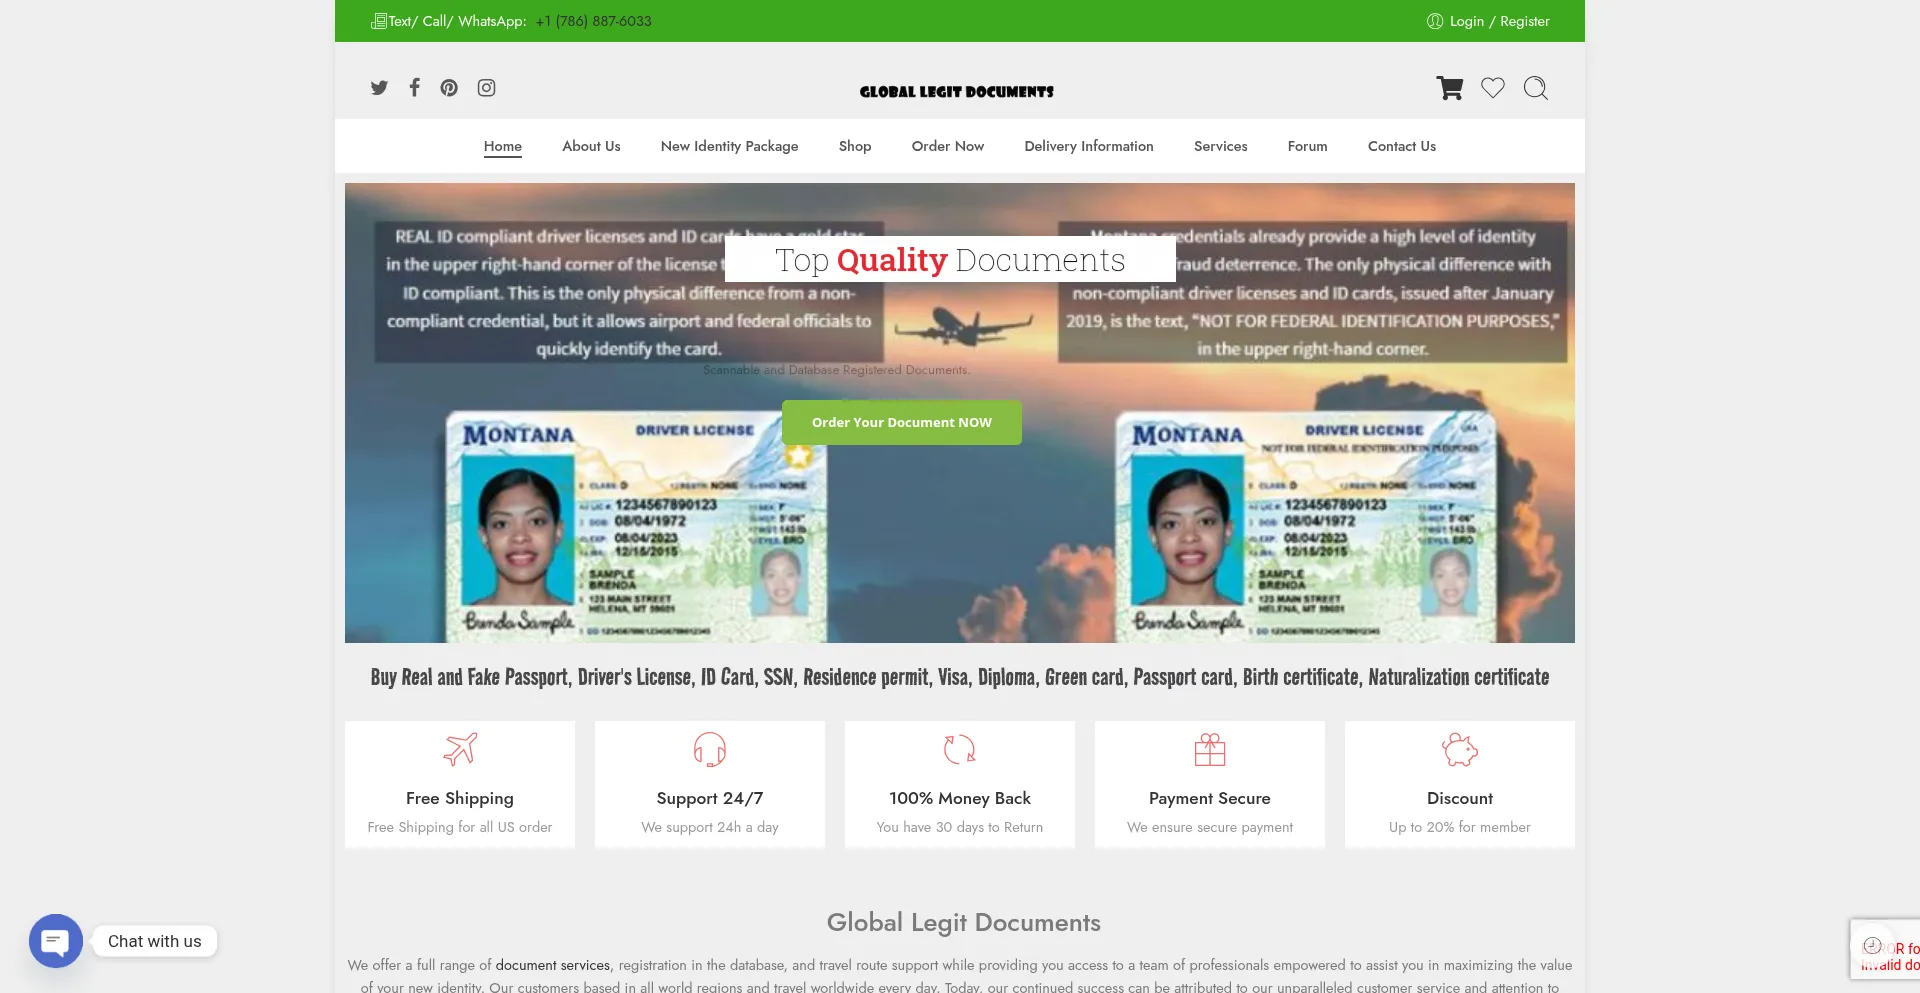Visit the Forum menu item
This screenshot has height=993, width=1920.
click(x=1308, y=146)
